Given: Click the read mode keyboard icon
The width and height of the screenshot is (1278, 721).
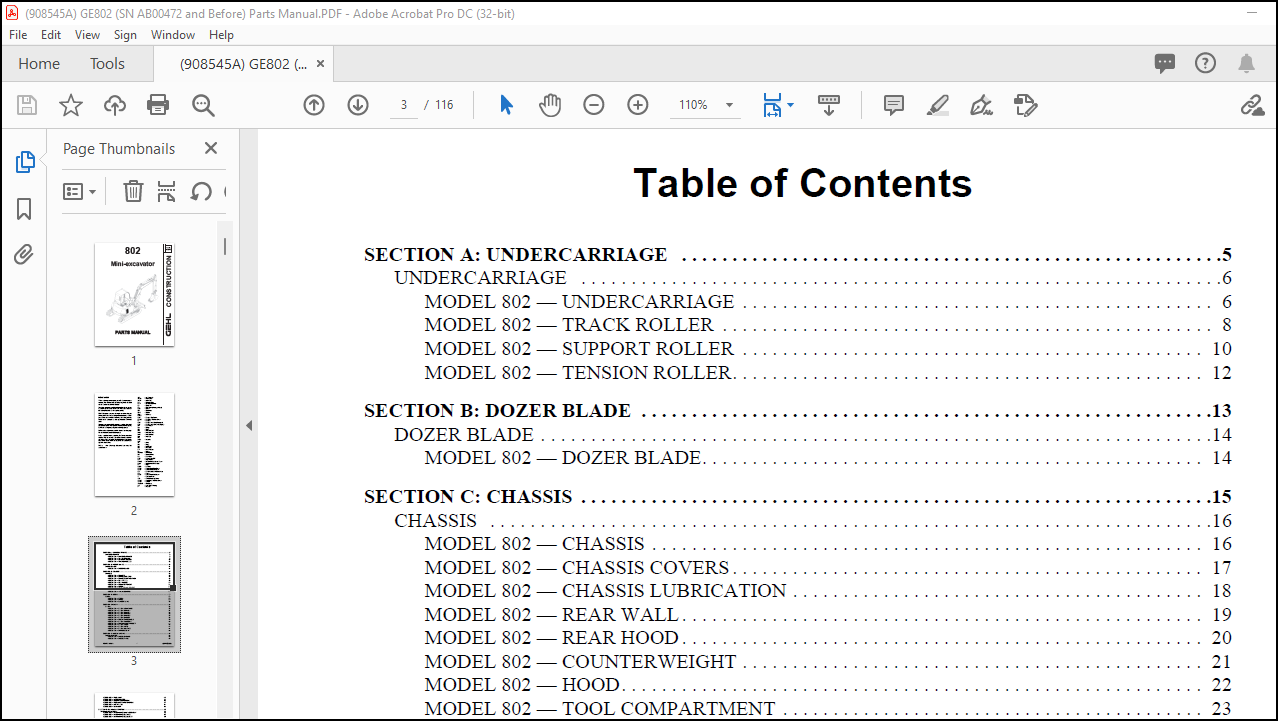Looking at the screenshot, I should [x=828, y=105].
